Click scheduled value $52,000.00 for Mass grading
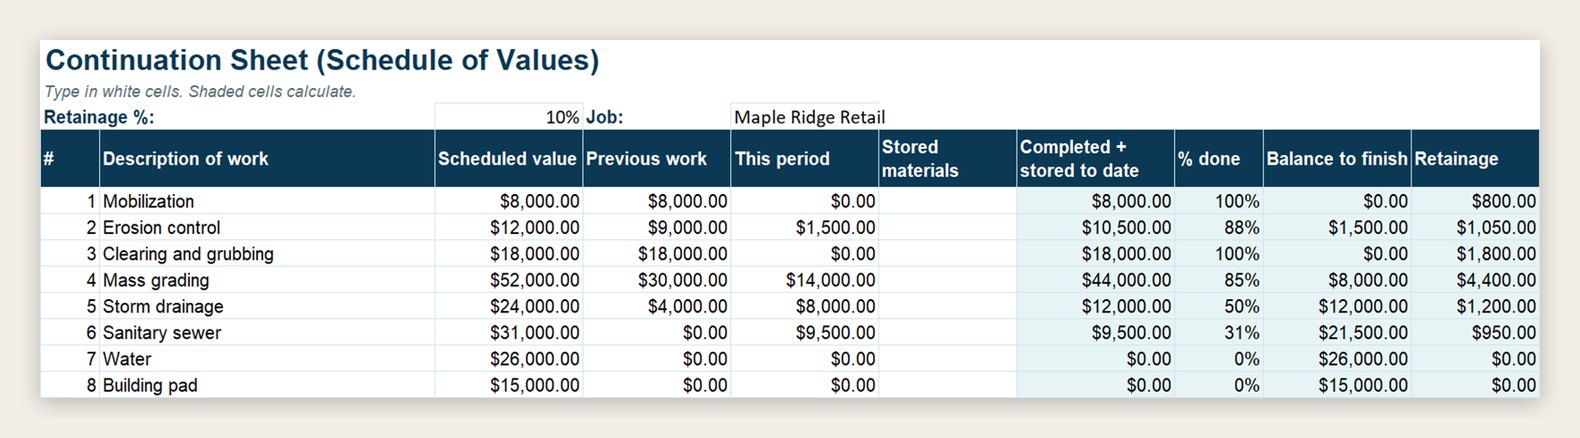This screenshot has width=1580, height=438. [508, 280]
